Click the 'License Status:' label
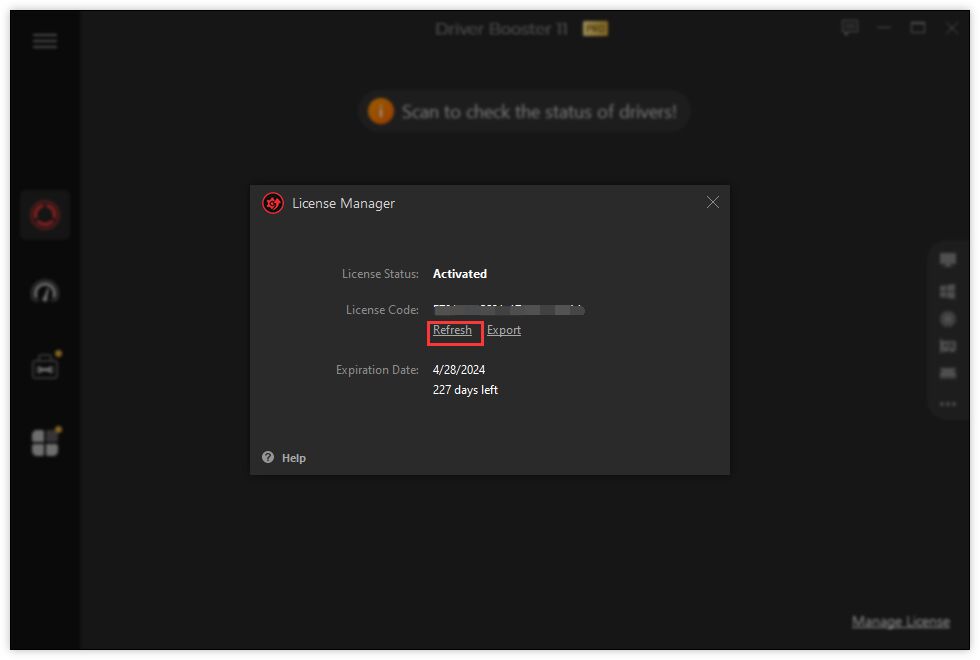This screenshot has width=980, height=660. [380, 274]
